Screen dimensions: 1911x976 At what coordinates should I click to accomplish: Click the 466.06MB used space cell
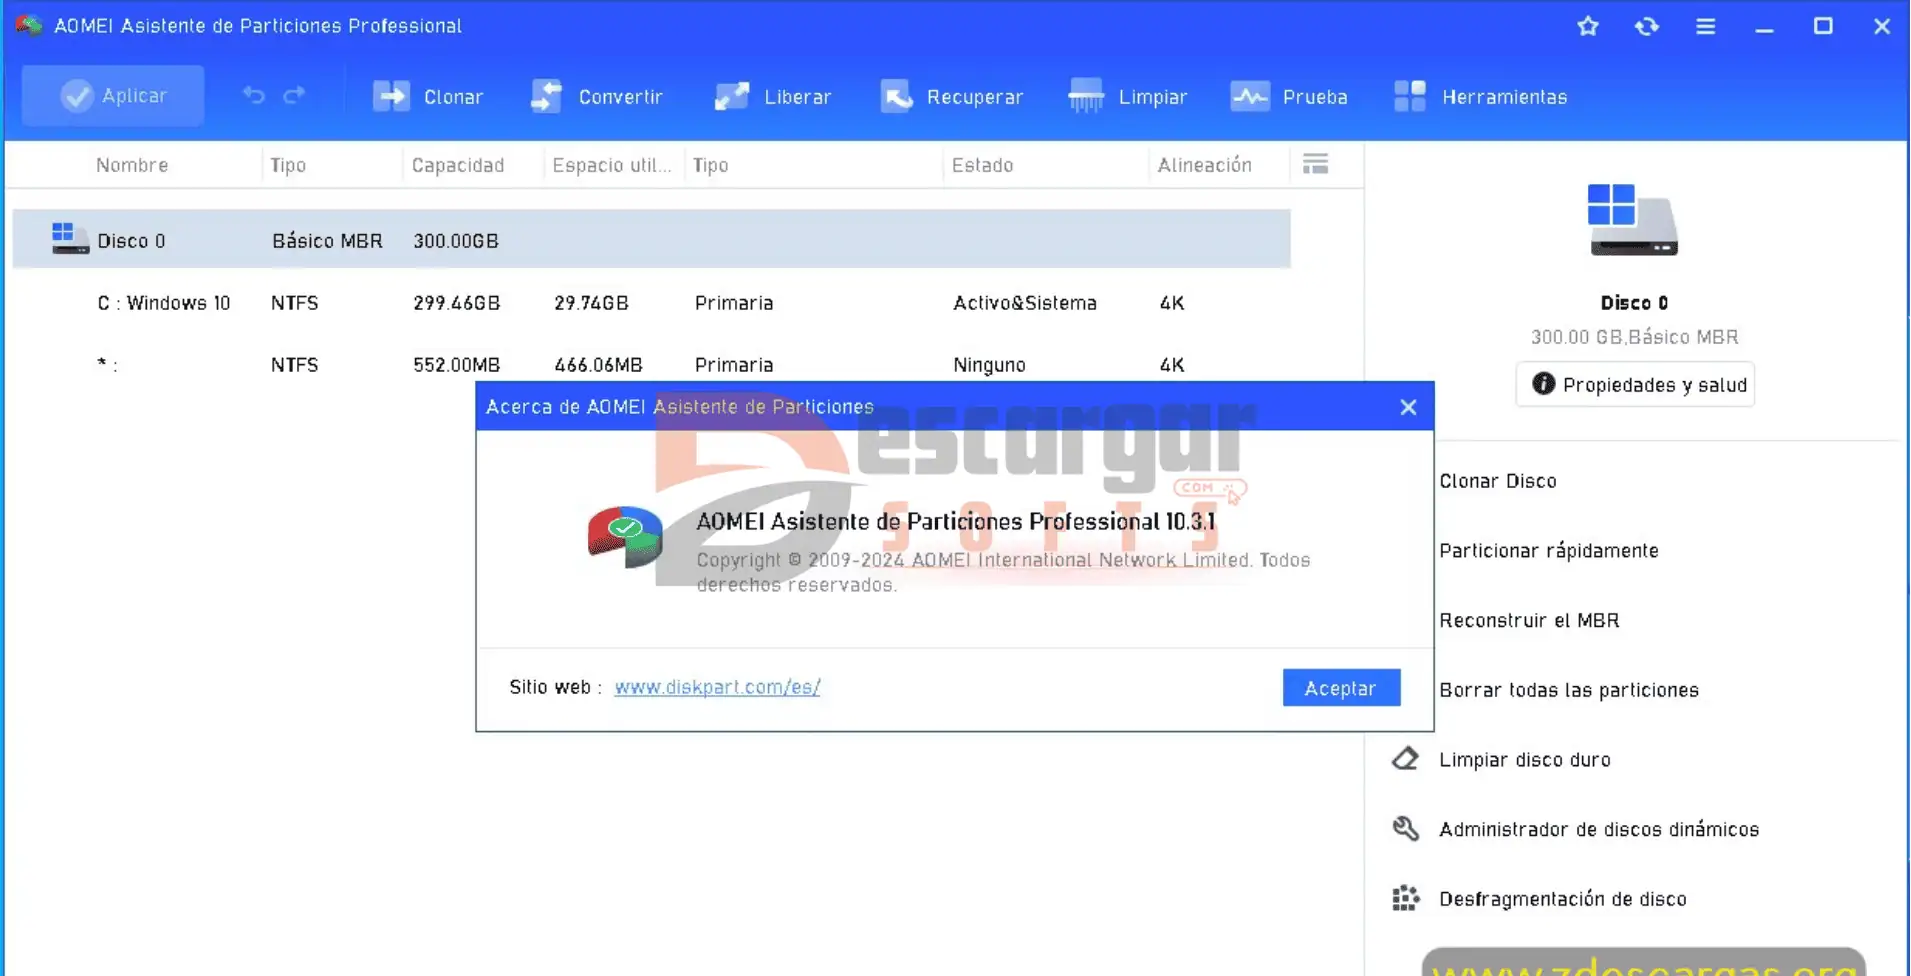[x=598, y=365]
